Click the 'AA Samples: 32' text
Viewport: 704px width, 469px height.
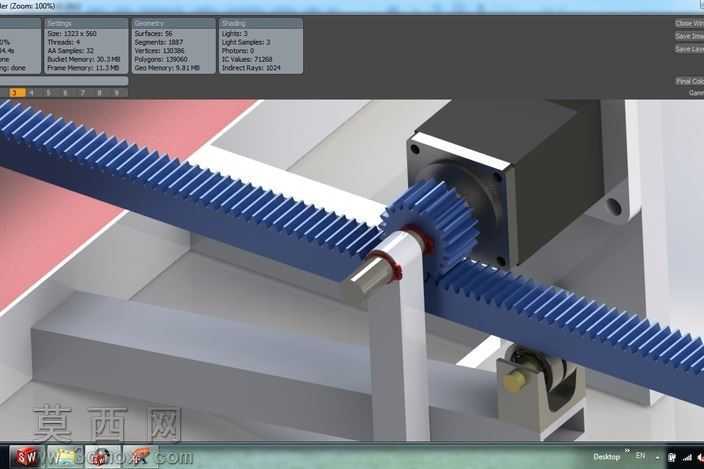click(x=70, y=51)
